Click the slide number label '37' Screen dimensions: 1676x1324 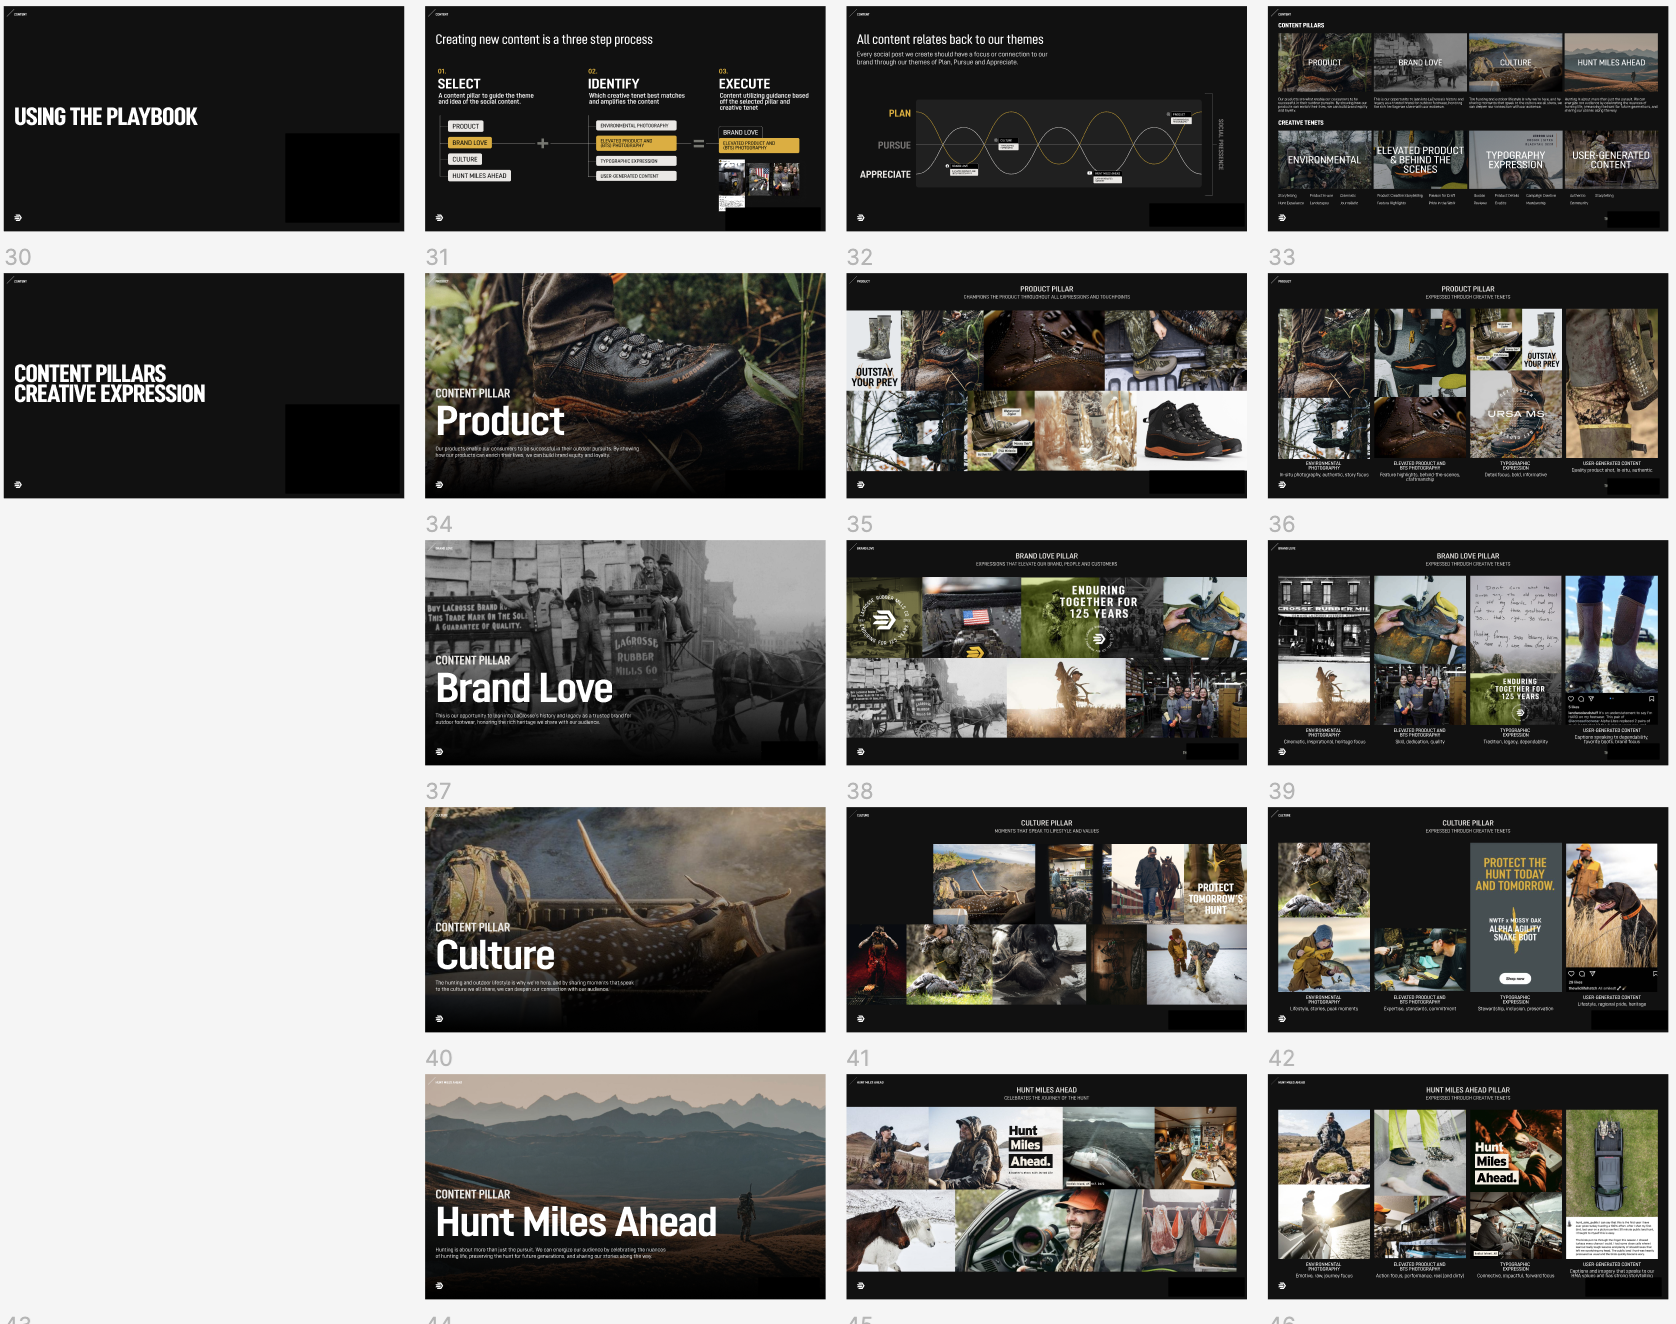click(439, 791)
